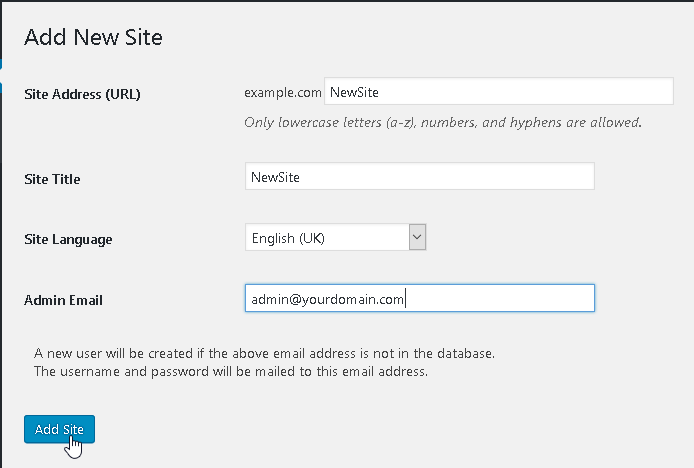Screen dimensions: 694x468
Task: Click the Admin Email label
Action: pyautogui.click(x=63, y=300)
